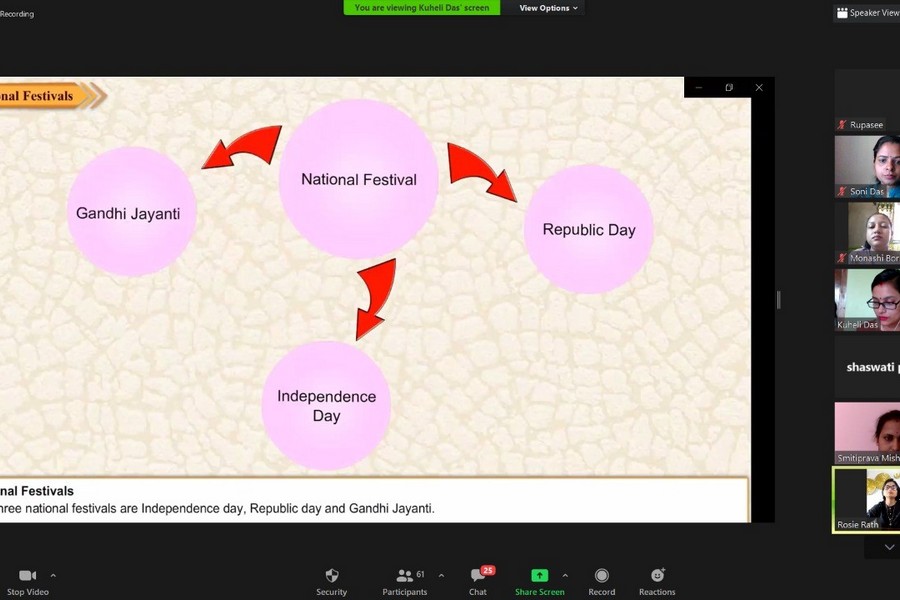Expand video options arrow beside Stop Video
Screen dimensions: 900x600
pyautogui.click(x=53, y=576)
